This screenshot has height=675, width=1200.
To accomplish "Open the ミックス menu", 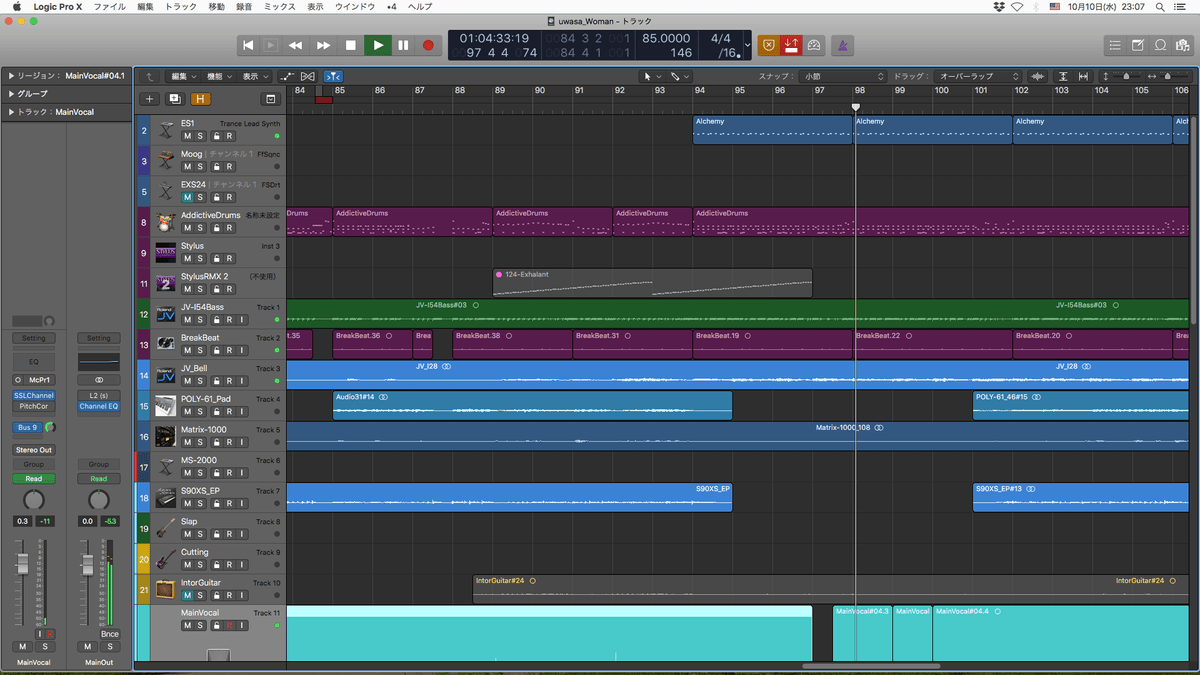I will [x=279, y=7].
